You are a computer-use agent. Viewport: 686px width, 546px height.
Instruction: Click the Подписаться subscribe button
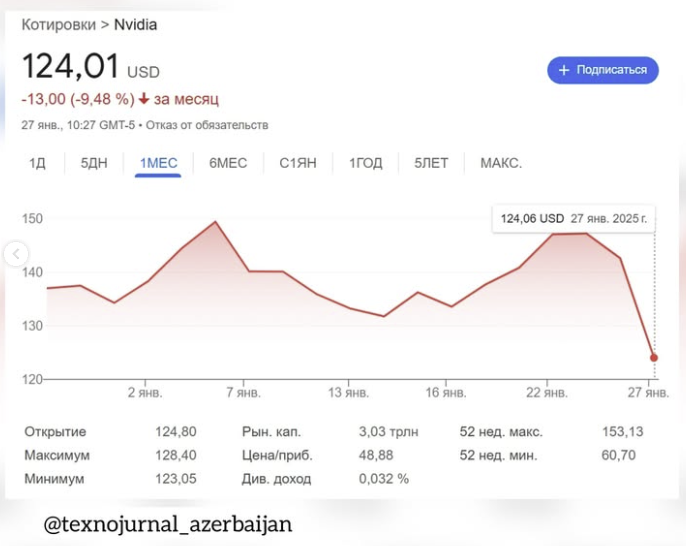(603, 70)
